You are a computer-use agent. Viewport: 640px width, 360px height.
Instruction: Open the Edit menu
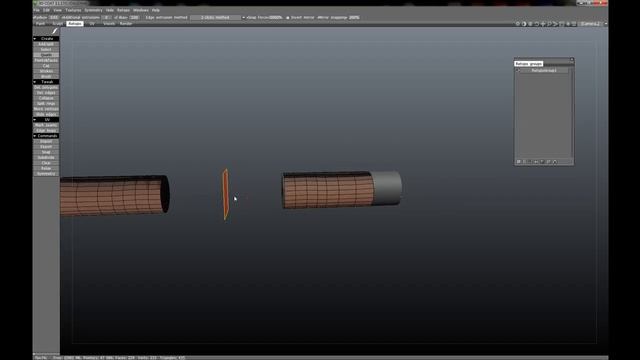tap(47, 10)
